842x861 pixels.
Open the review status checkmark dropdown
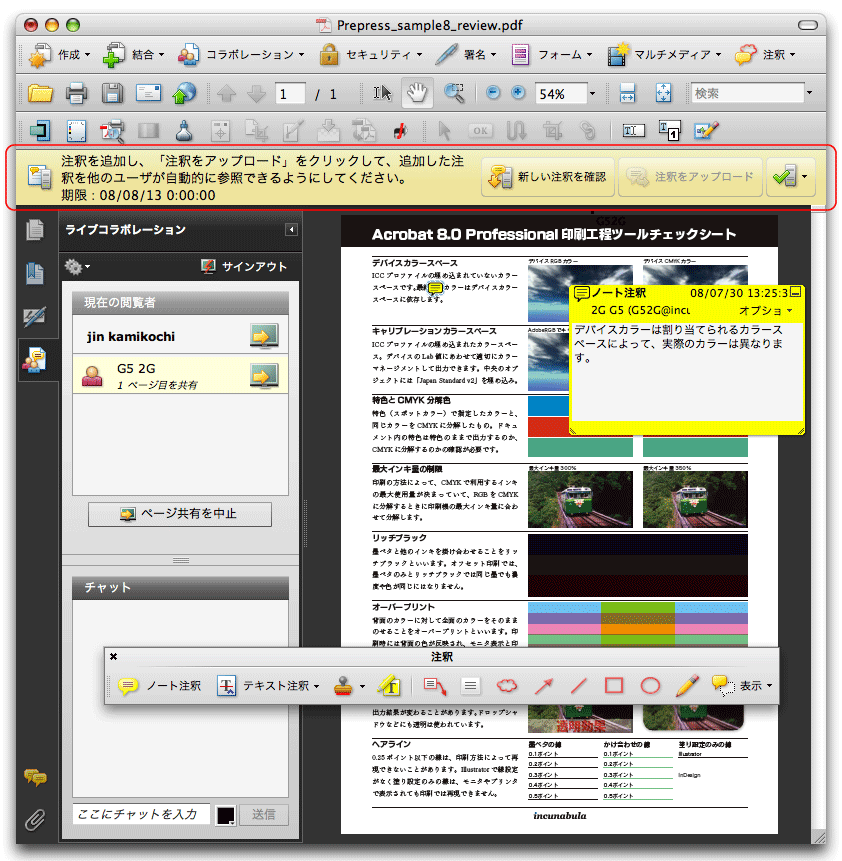(790, 177)
